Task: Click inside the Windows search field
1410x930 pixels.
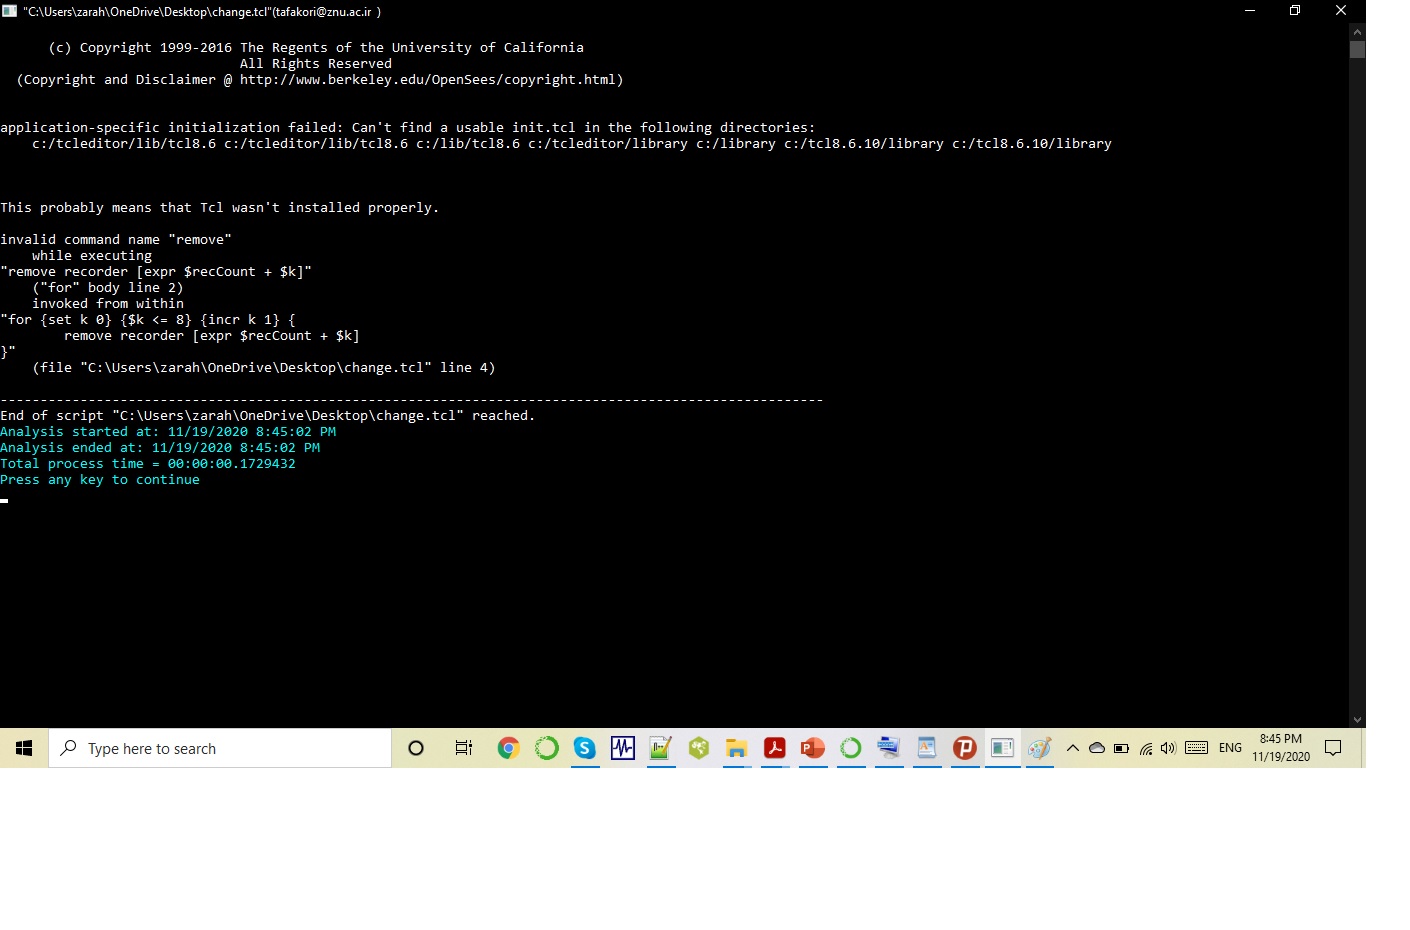Action: (x=220, y=748)
